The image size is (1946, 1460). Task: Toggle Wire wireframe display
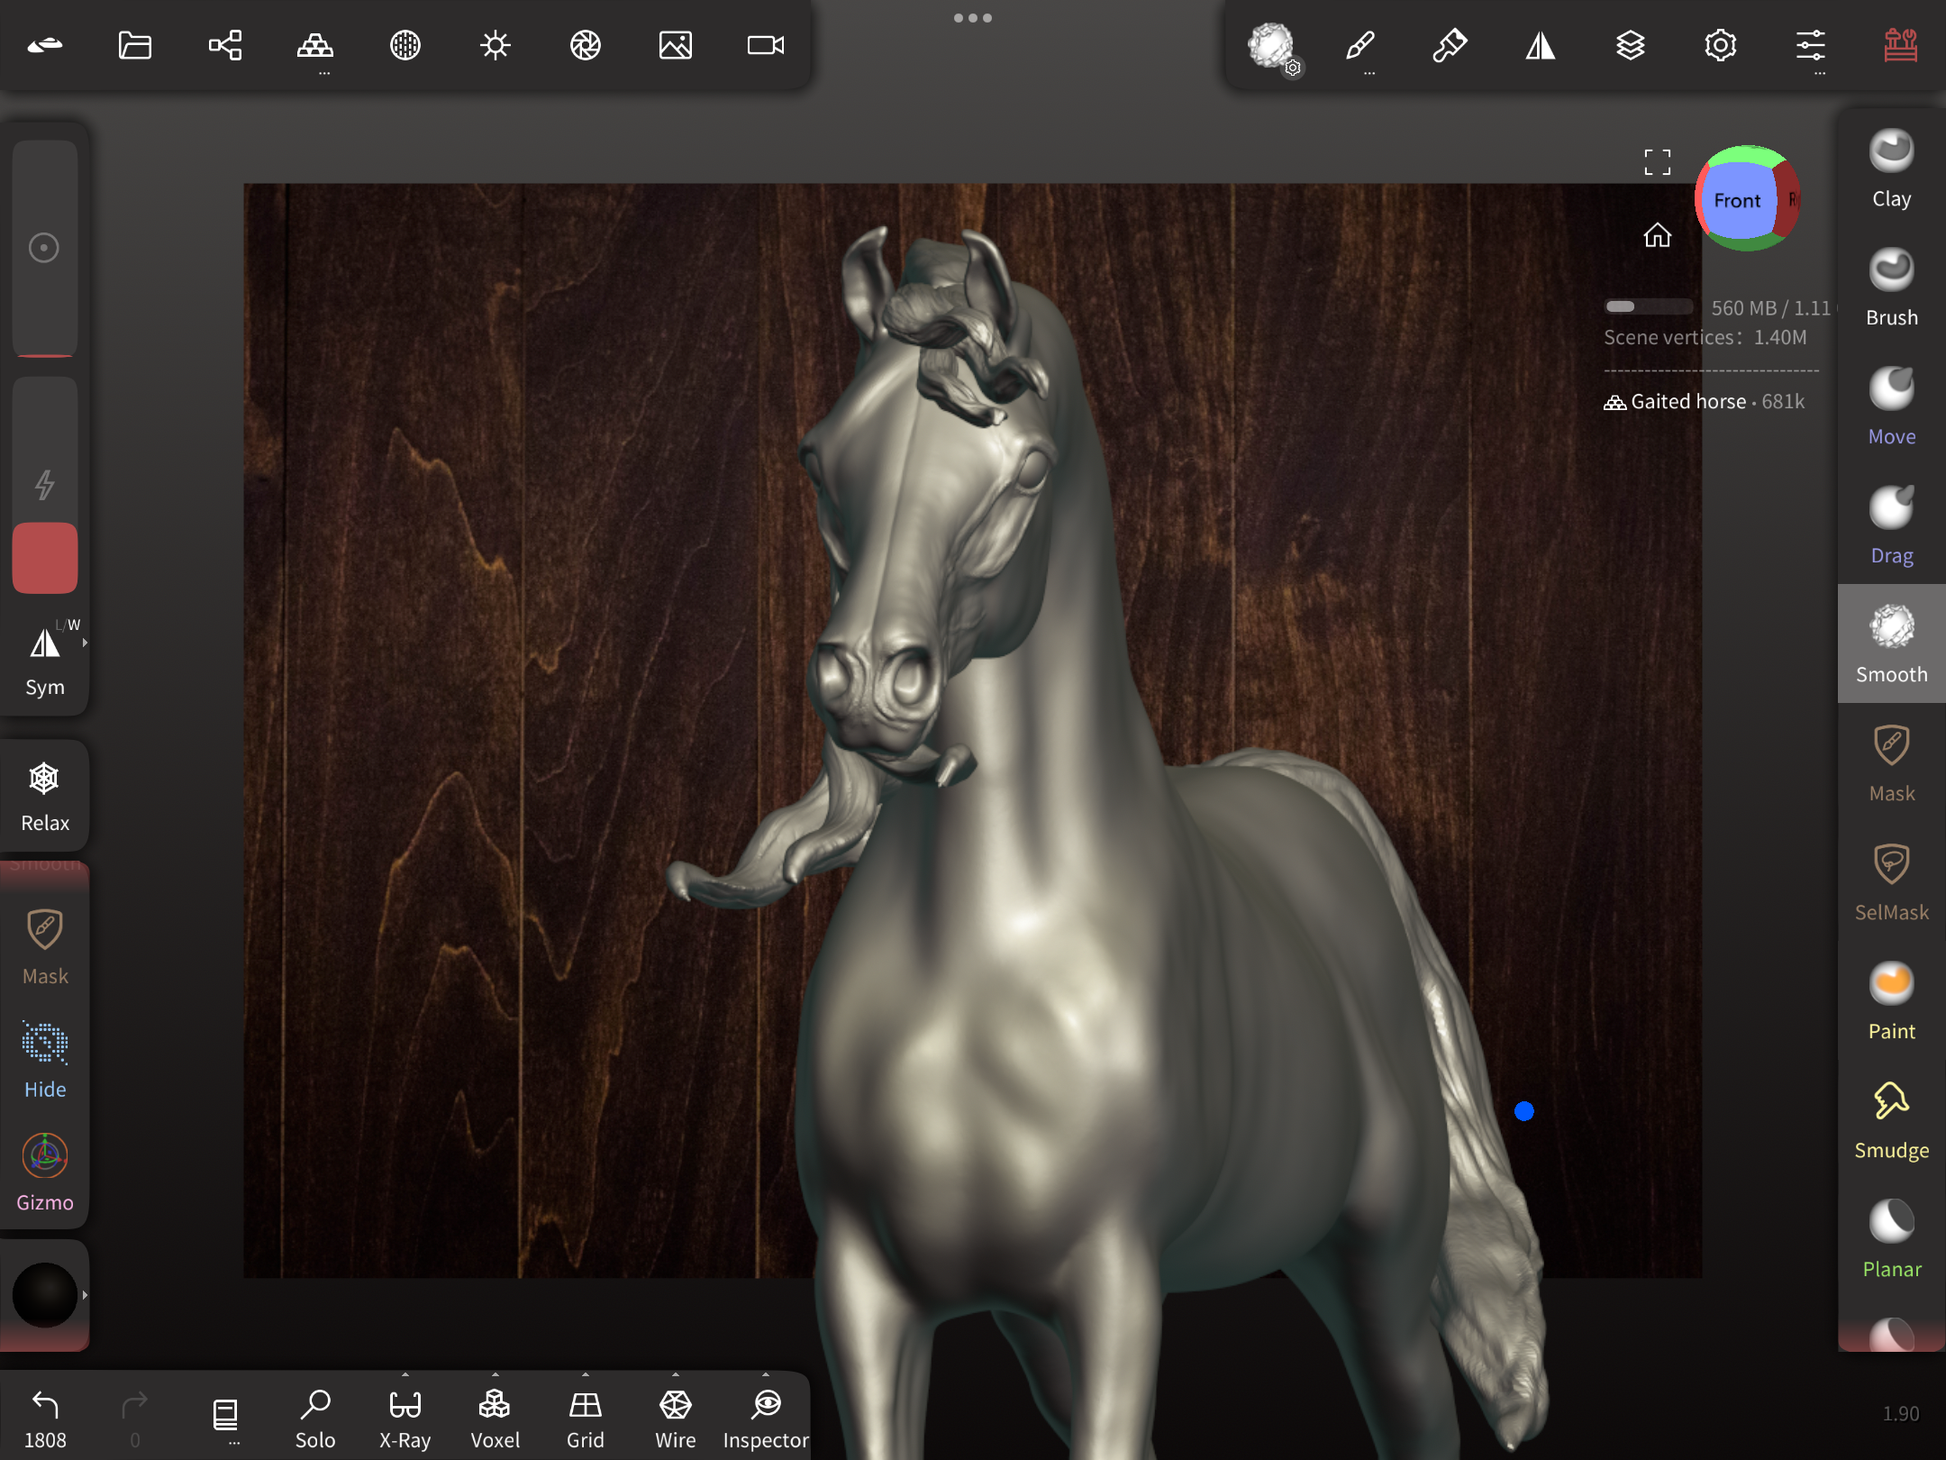[x=675, y=1417]
